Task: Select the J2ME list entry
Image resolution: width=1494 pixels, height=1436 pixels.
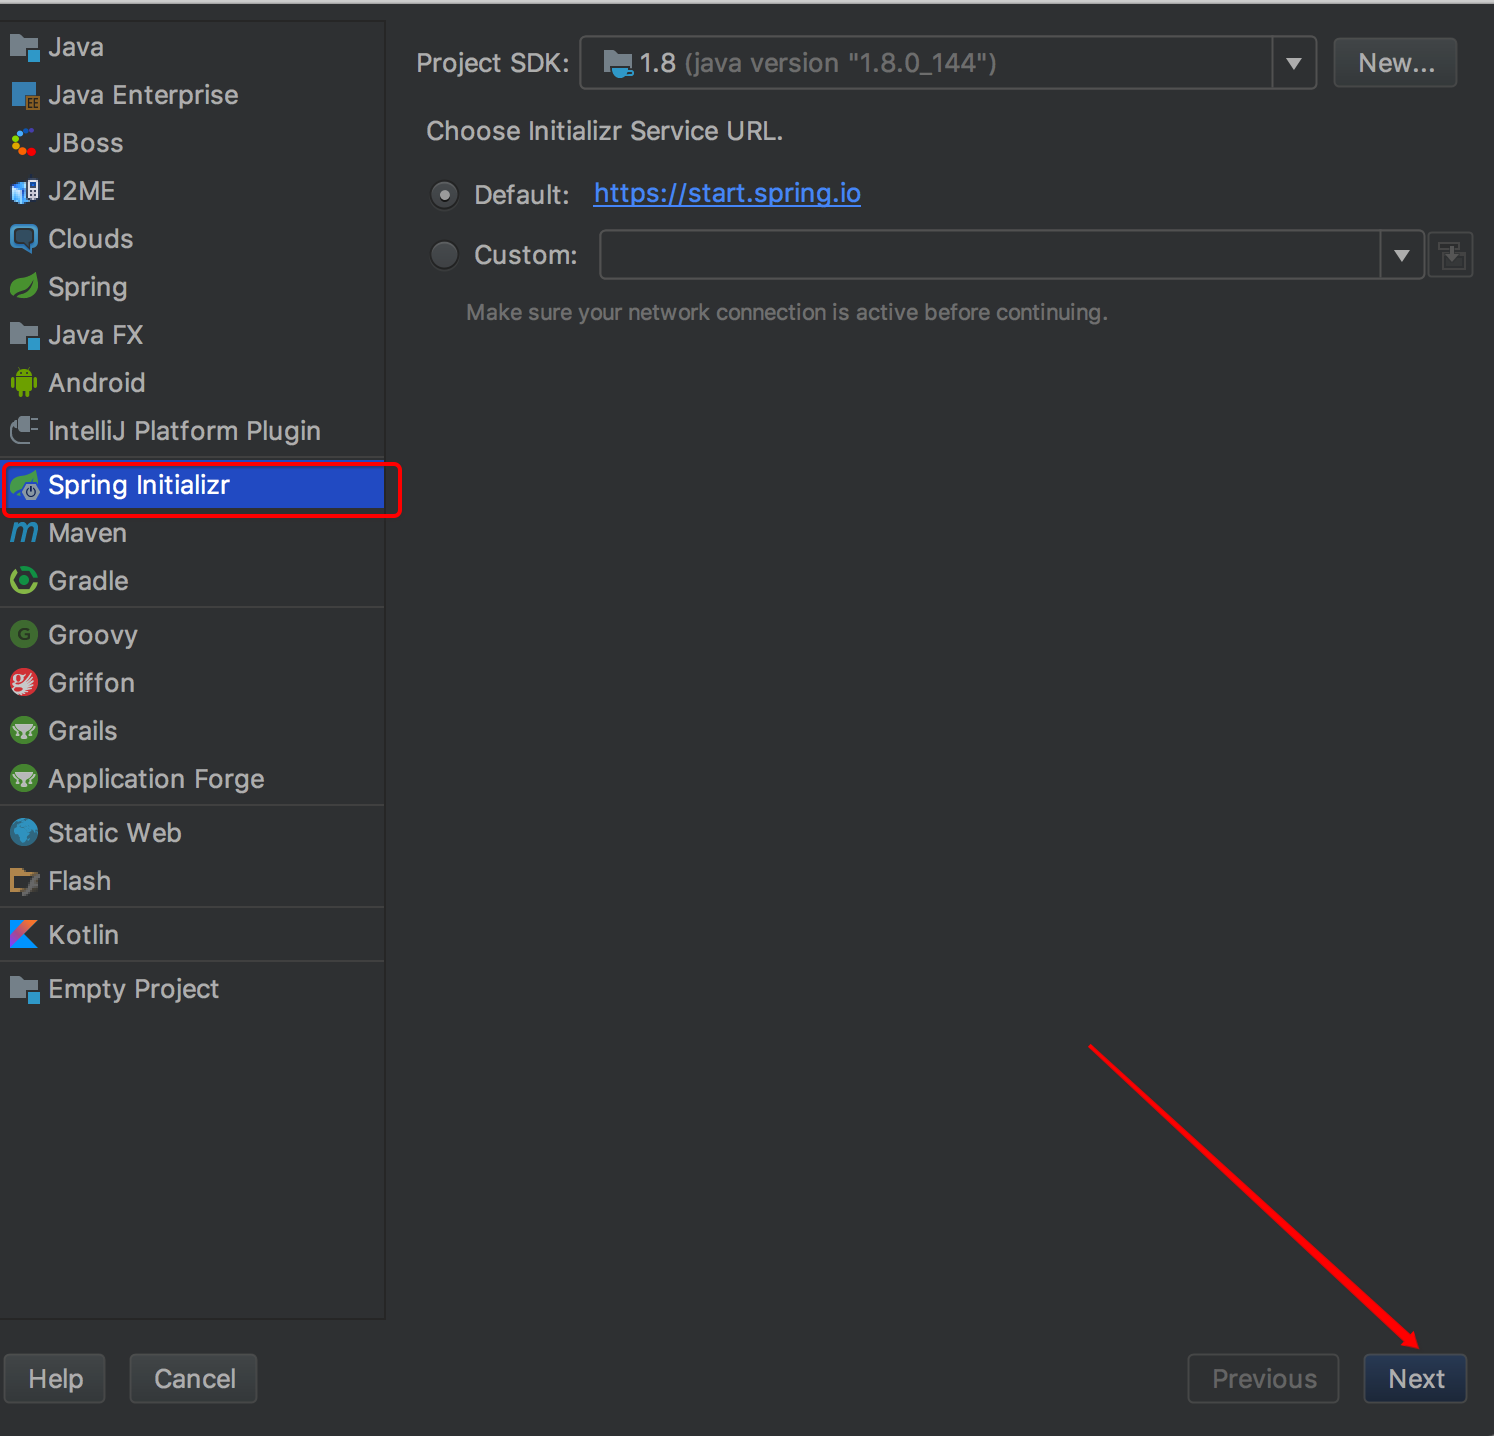Action: 192,191
